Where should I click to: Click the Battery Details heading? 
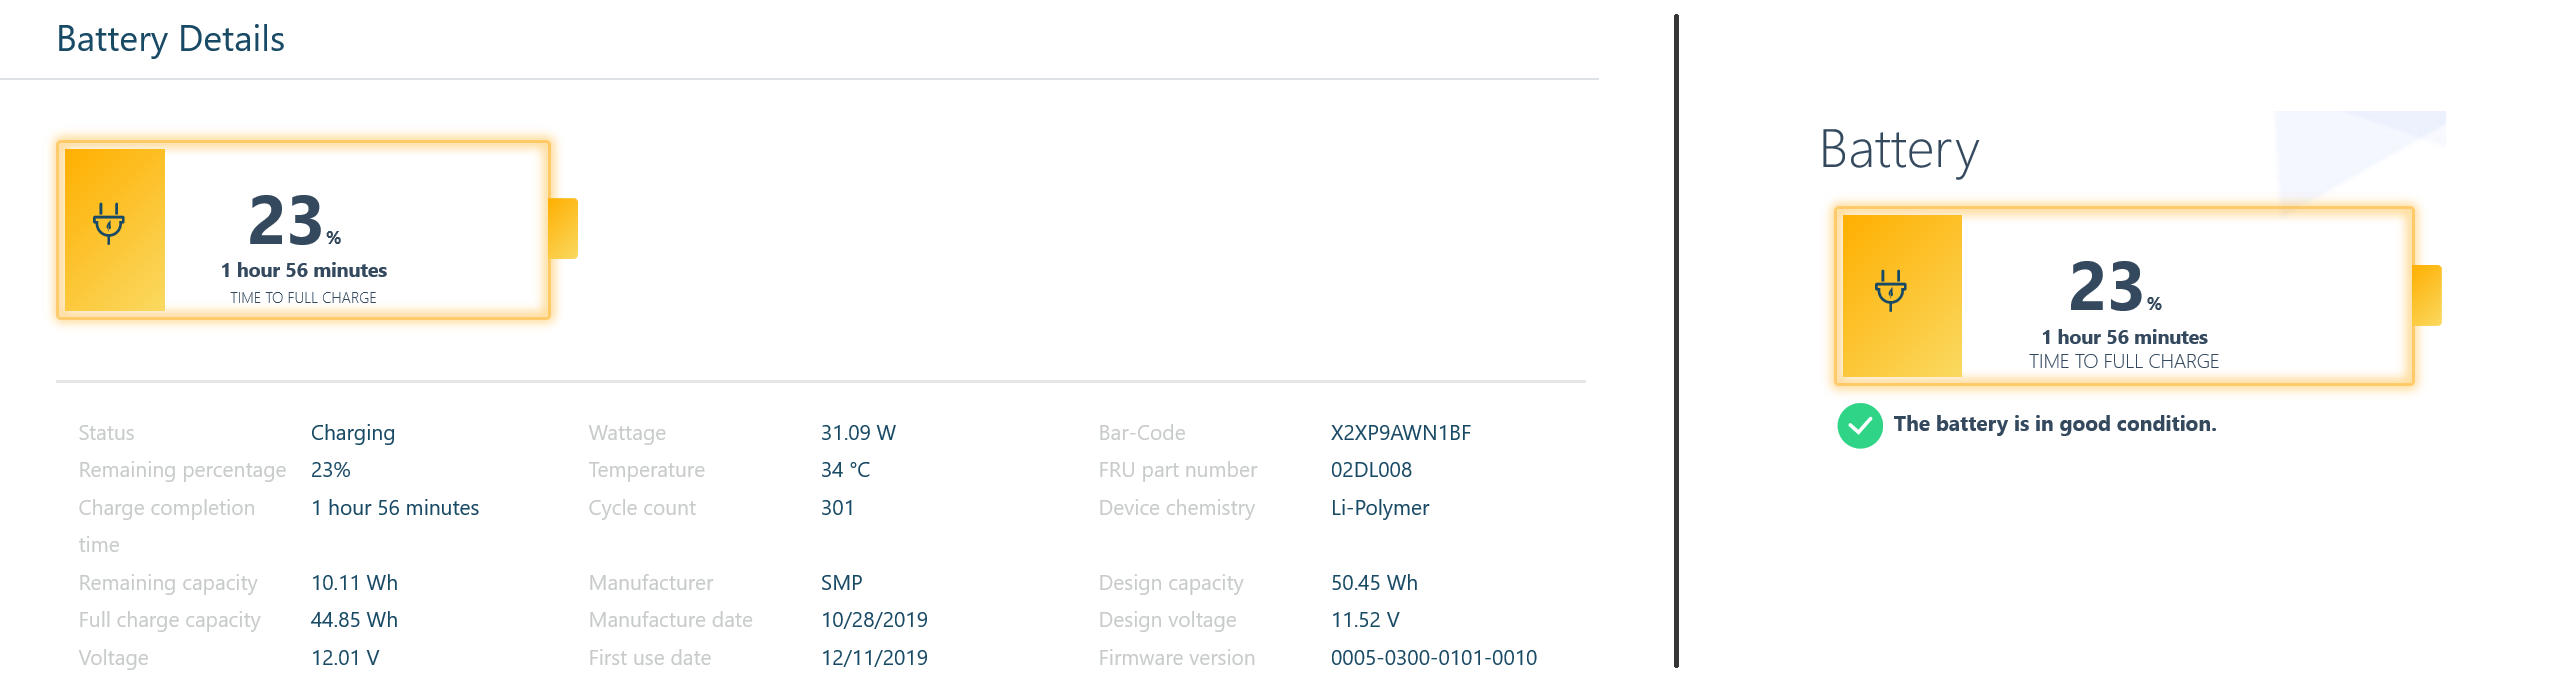(x=171, y=39)
